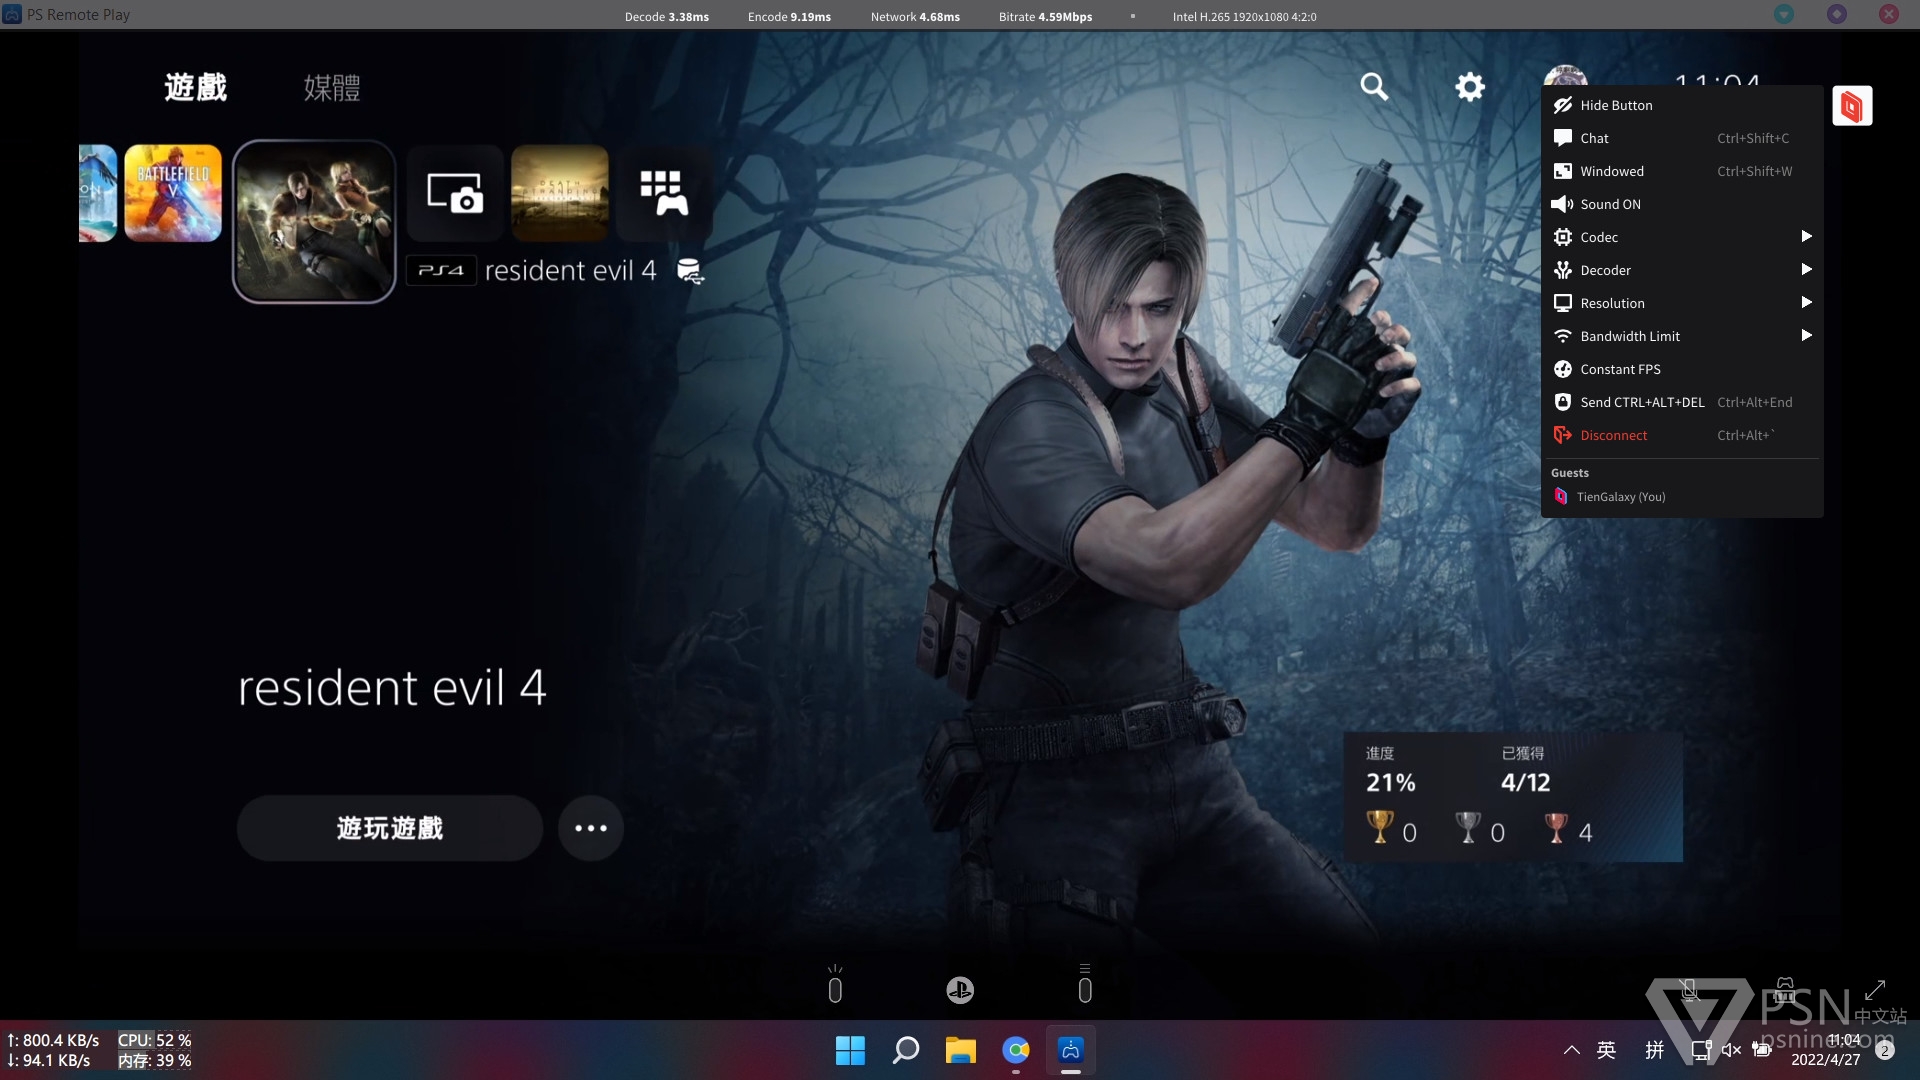Click PS Remote Play taskbar icon
The height and width of the screenshot is (1080, 1920).
1071,1050
